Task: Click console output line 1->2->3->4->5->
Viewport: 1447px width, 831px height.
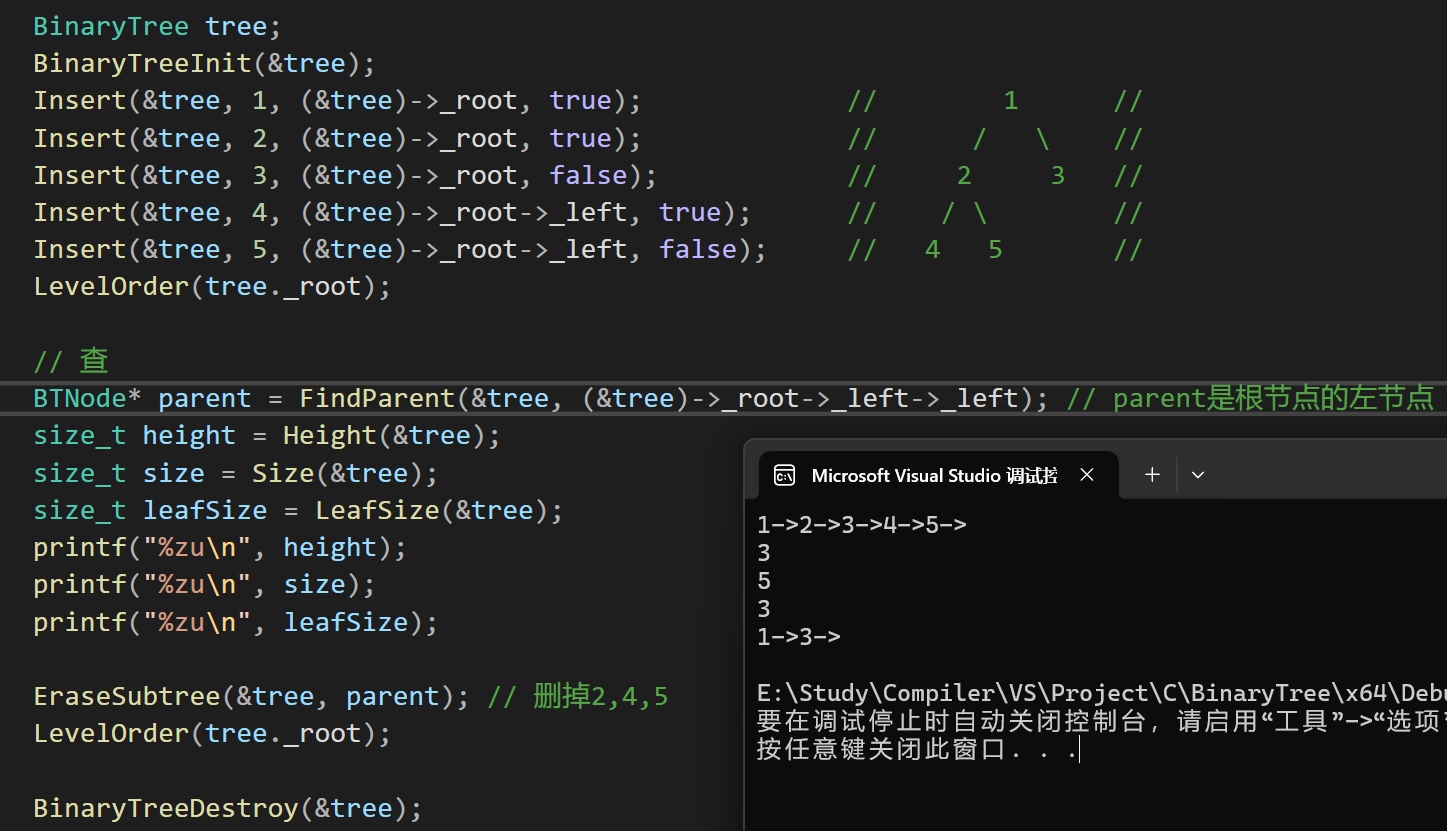Action: (x=861, y=525)
